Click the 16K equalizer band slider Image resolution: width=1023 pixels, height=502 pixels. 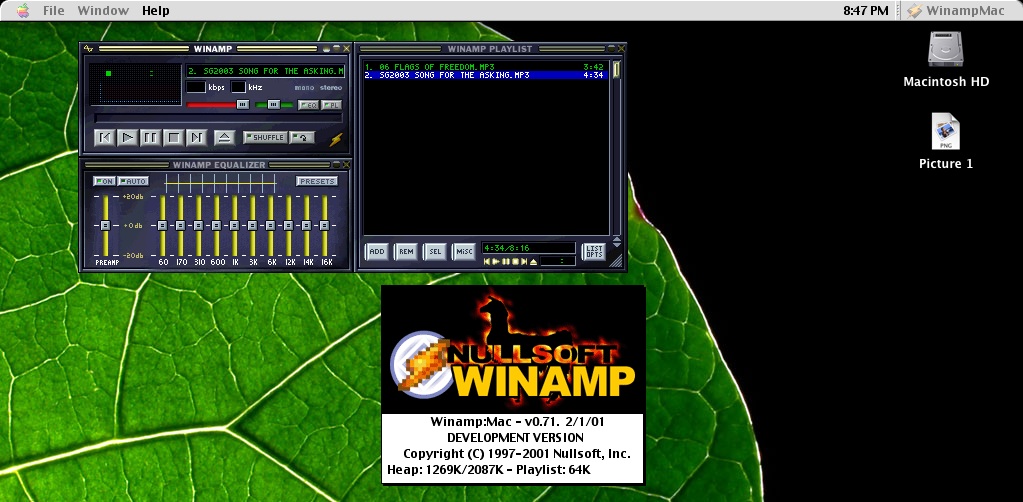coord(324,225)
